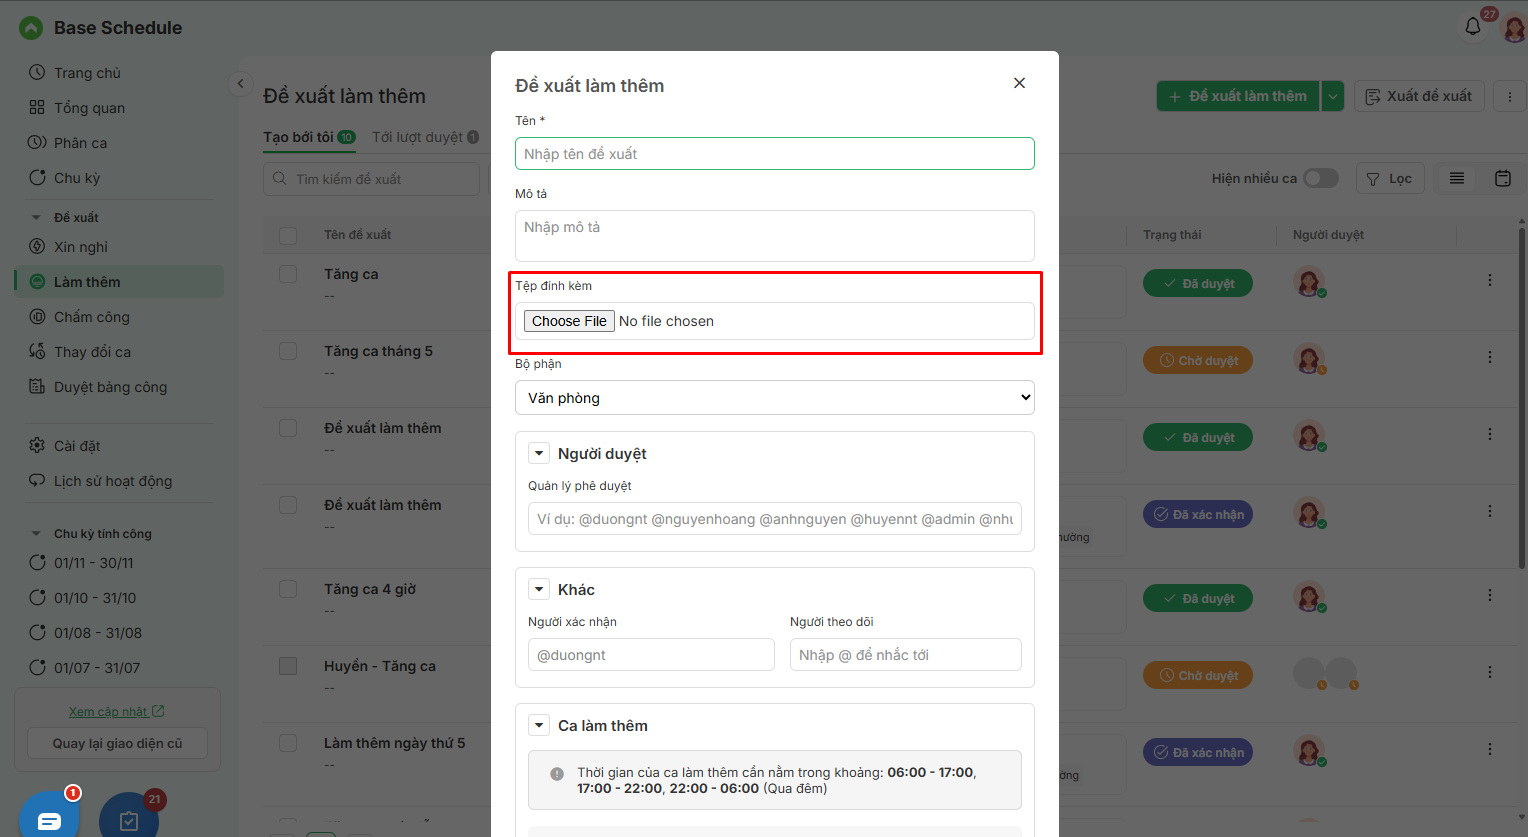The image size is (1528, 837).
Task: Click Xuất đề xuất export button
Action: point(1419,96)
